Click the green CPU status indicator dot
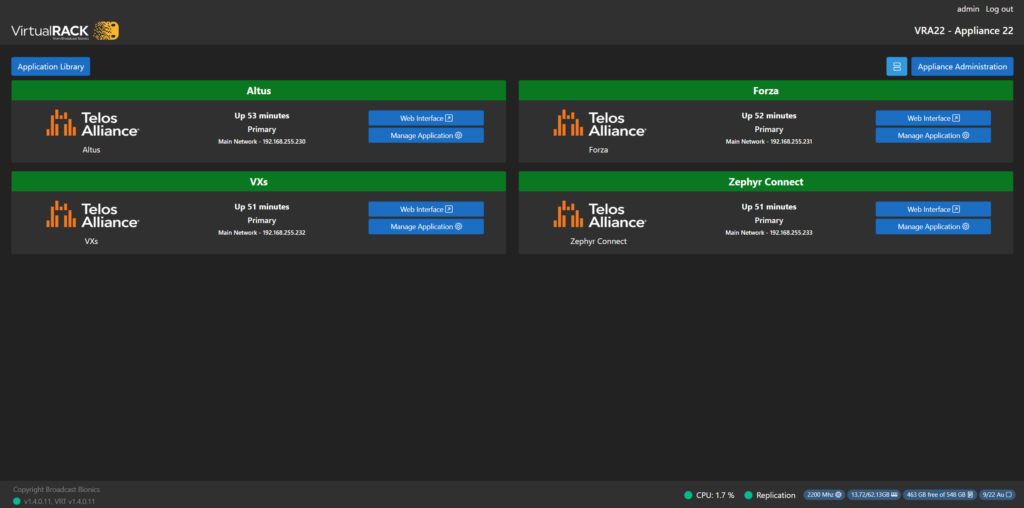Screen dimensions: 1024x508 [x=688, y=495]
